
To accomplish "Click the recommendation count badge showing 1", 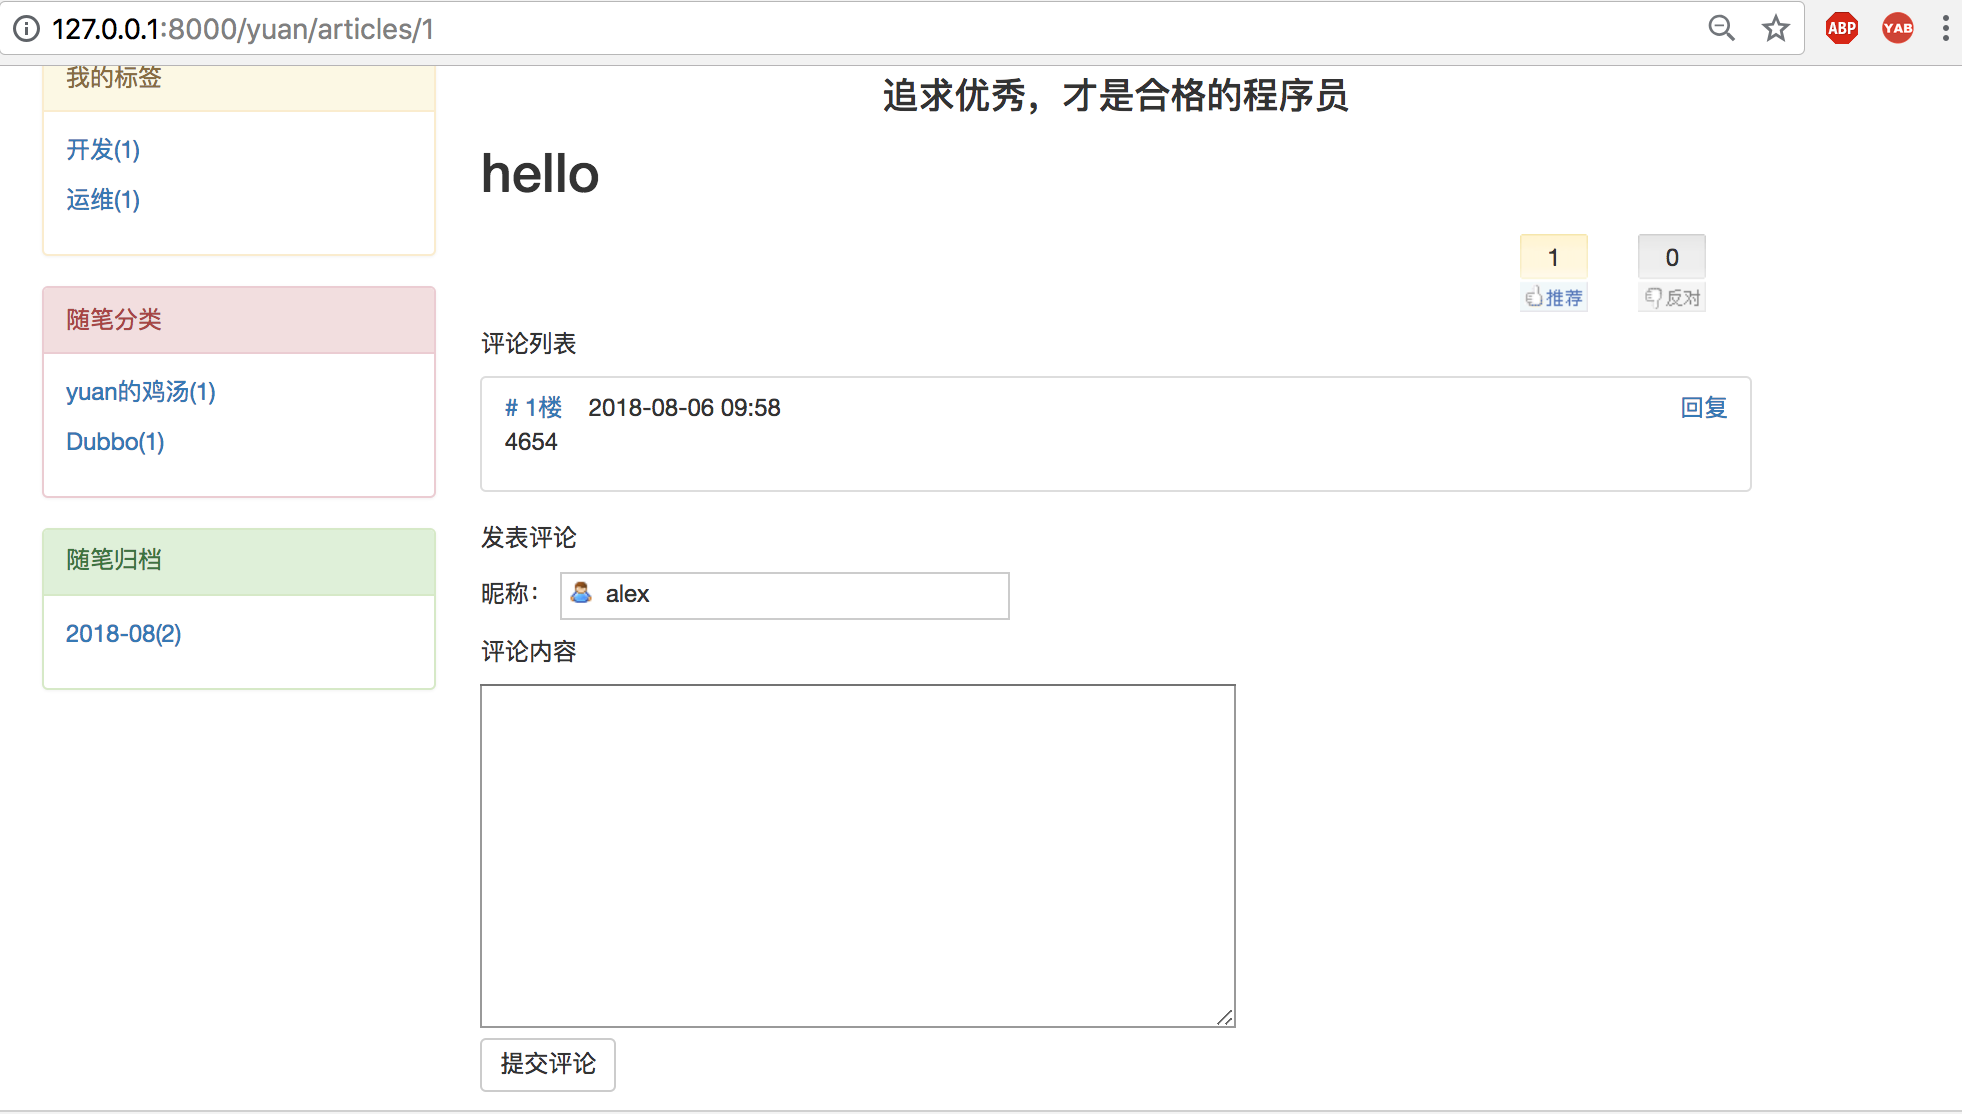I will (1552, 257).
